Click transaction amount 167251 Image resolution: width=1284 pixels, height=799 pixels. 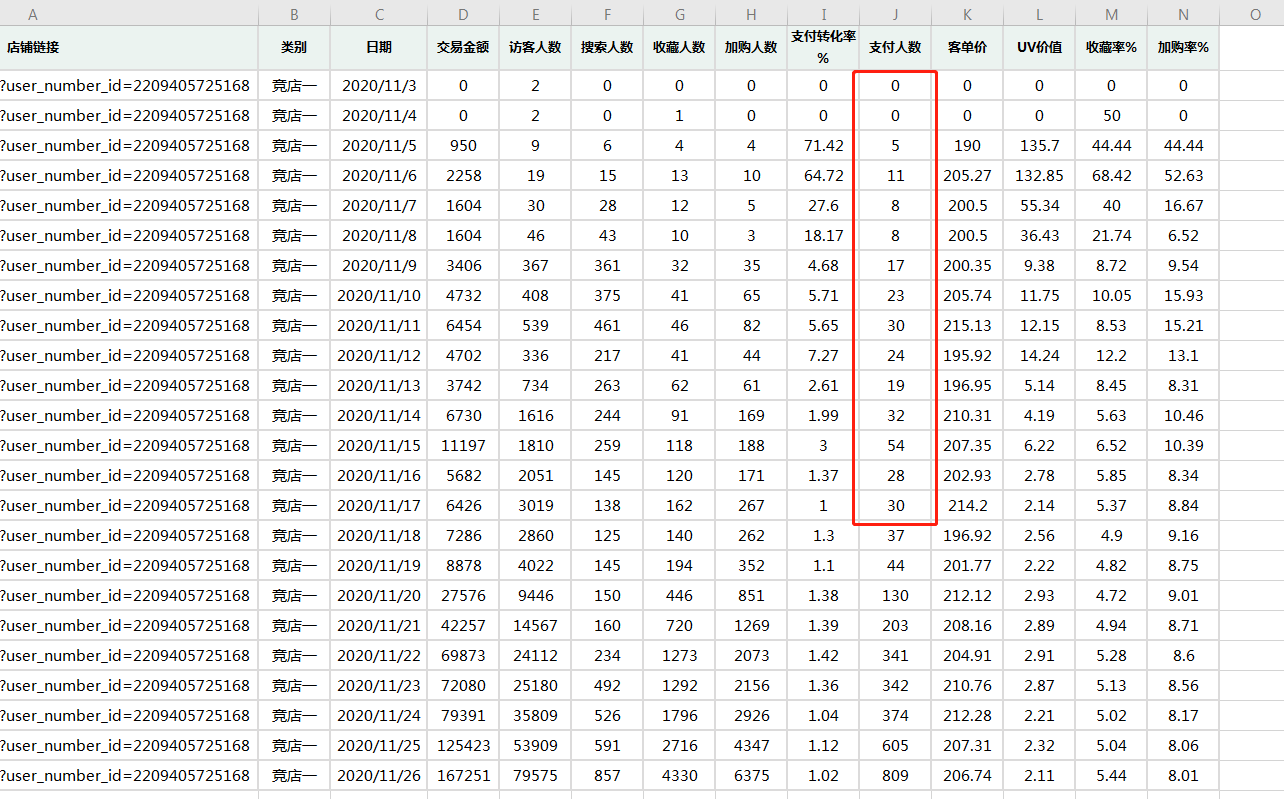click(x=463, y=776)
